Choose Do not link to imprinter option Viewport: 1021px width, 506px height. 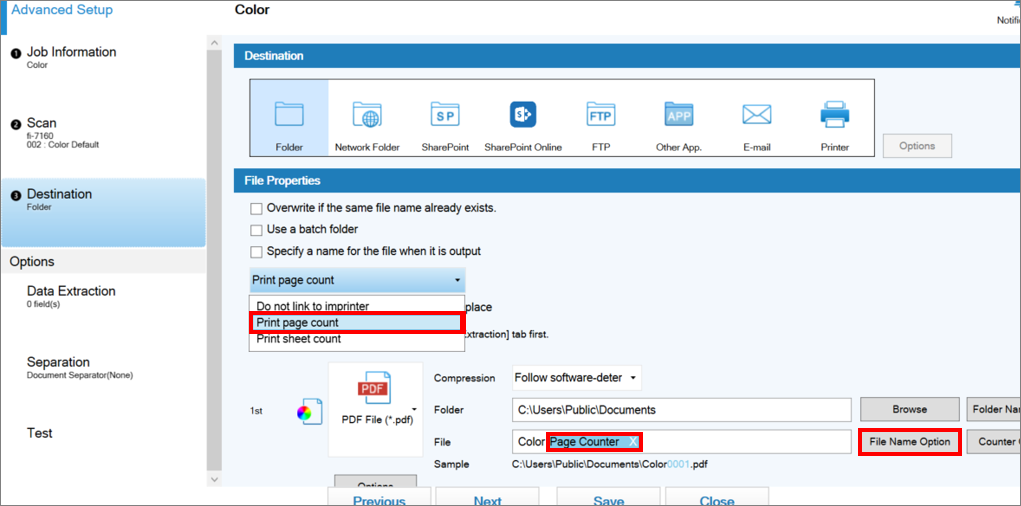click(x=311, y=307)
